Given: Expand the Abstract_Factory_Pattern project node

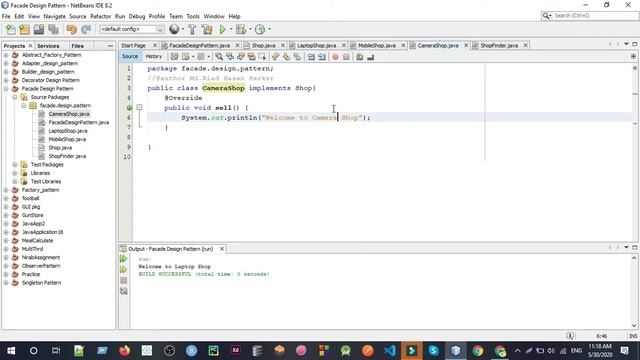Looking at the screenshot, I should (6, 55).
